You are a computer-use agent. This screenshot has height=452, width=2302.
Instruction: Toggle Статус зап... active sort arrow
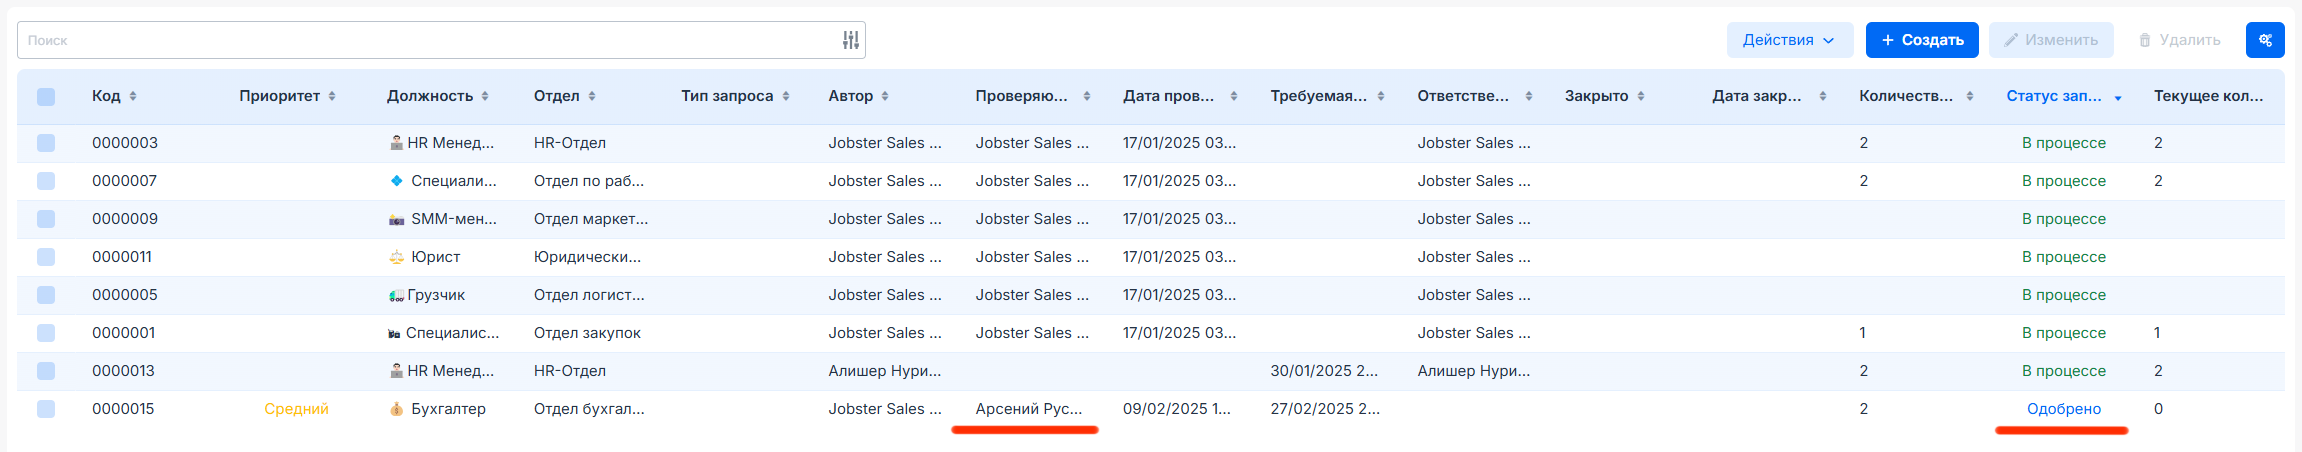click(2118, 98)
